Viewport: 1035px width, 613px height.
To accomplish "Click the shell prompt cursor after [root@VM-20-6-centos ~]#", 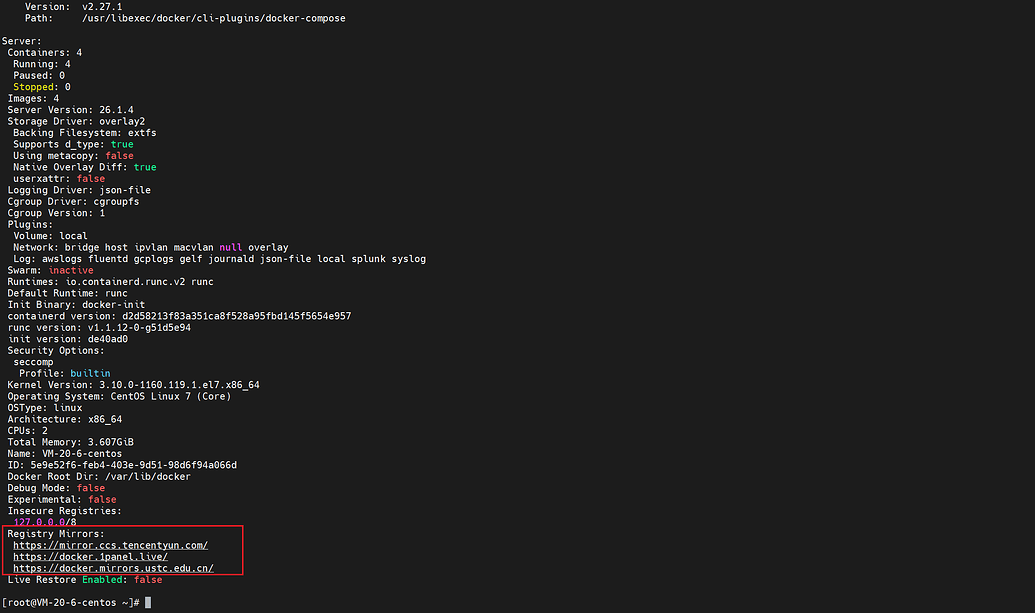I will (x=148, y=603).
